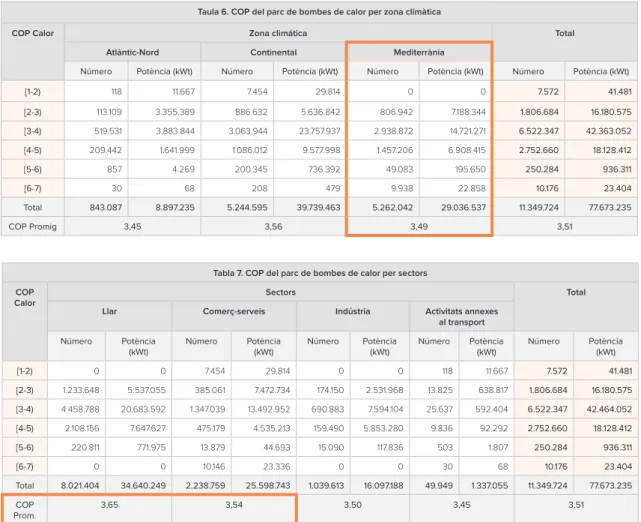Click cell value 2.938.872

(x=393, y=131)
